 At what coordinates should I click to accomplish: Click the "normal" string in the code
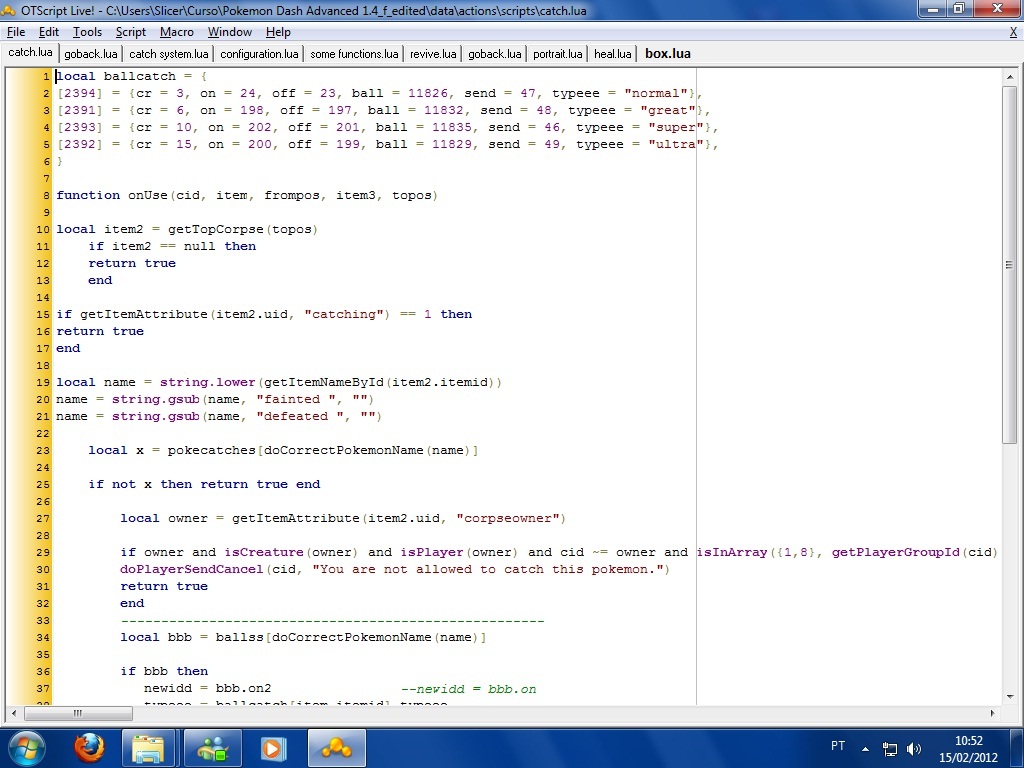(656, 93)
